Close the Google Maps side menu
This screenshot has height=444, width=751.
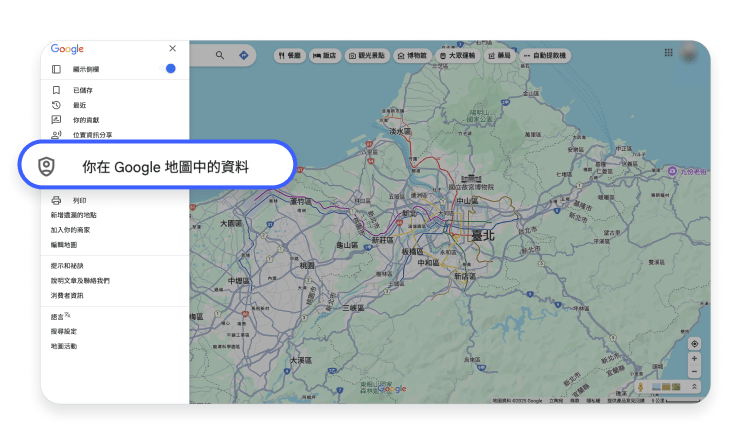pyautogui.click(x=172, y=48)
